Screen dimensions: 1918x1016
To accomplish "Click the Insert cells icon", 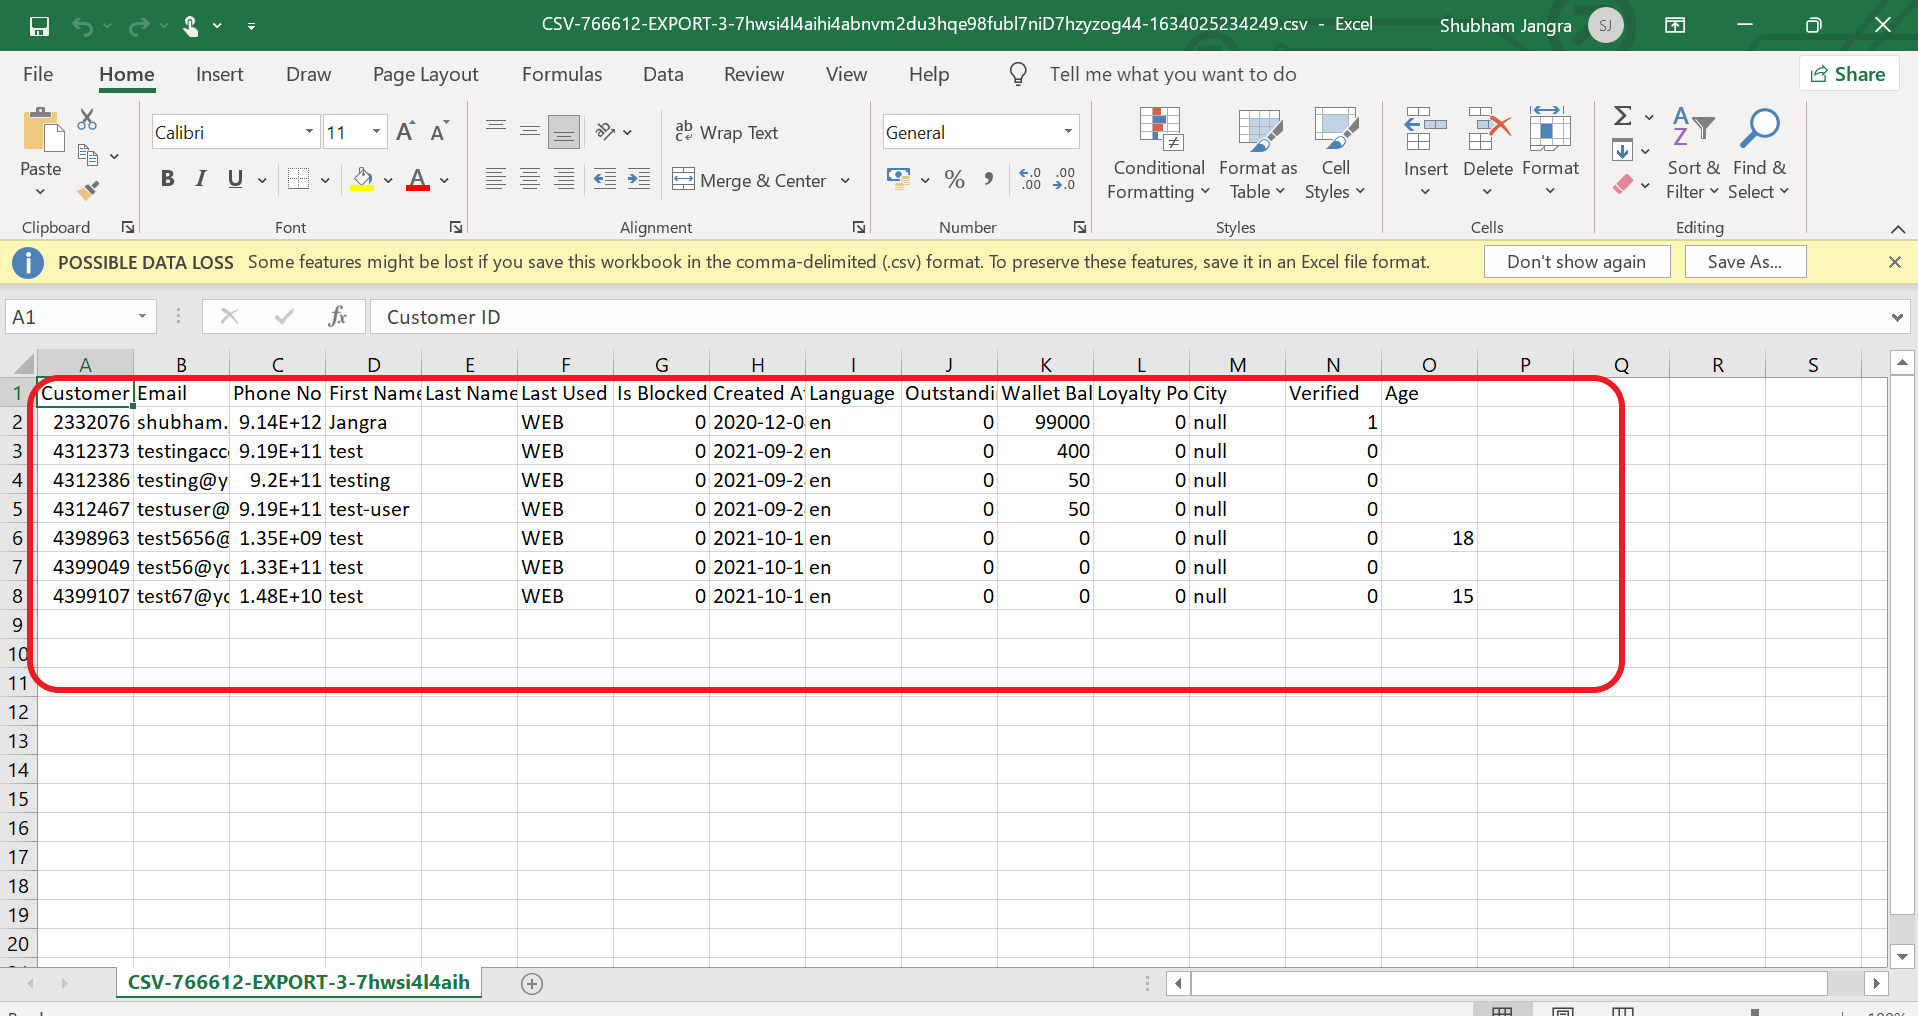I will point(1425,129).
